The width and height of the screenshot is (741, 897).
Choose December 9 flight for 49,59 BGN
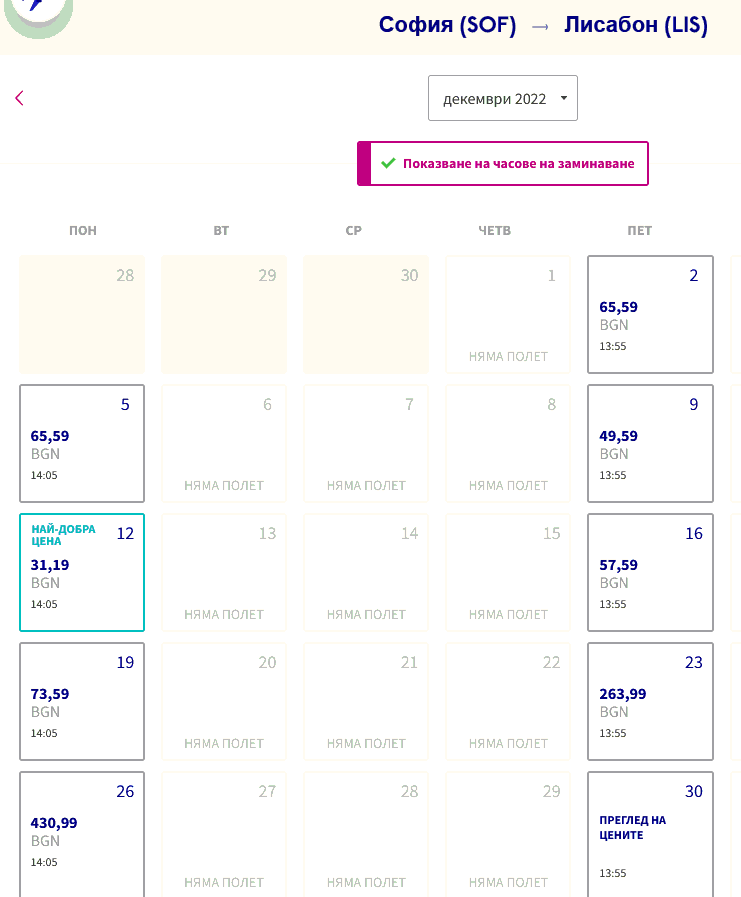tap(650, 443)
